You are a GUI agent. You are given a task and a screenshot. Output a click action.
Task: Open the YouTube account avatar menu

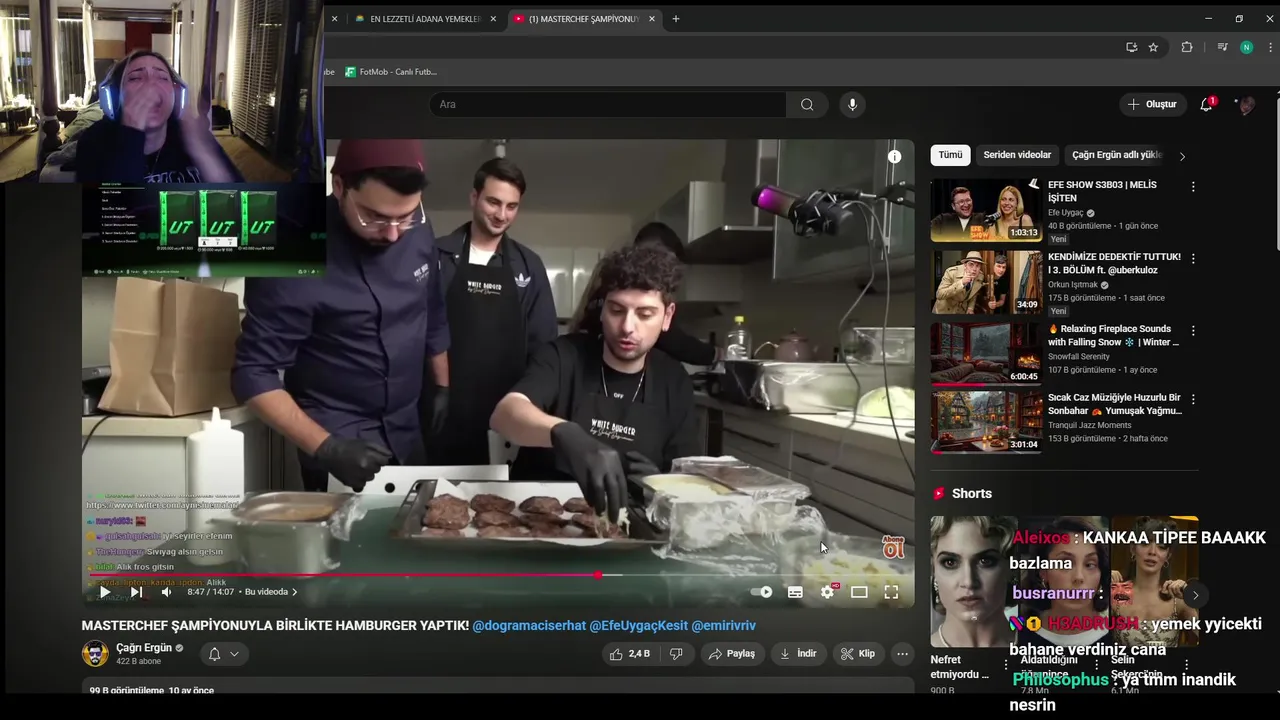(1246, 105)
